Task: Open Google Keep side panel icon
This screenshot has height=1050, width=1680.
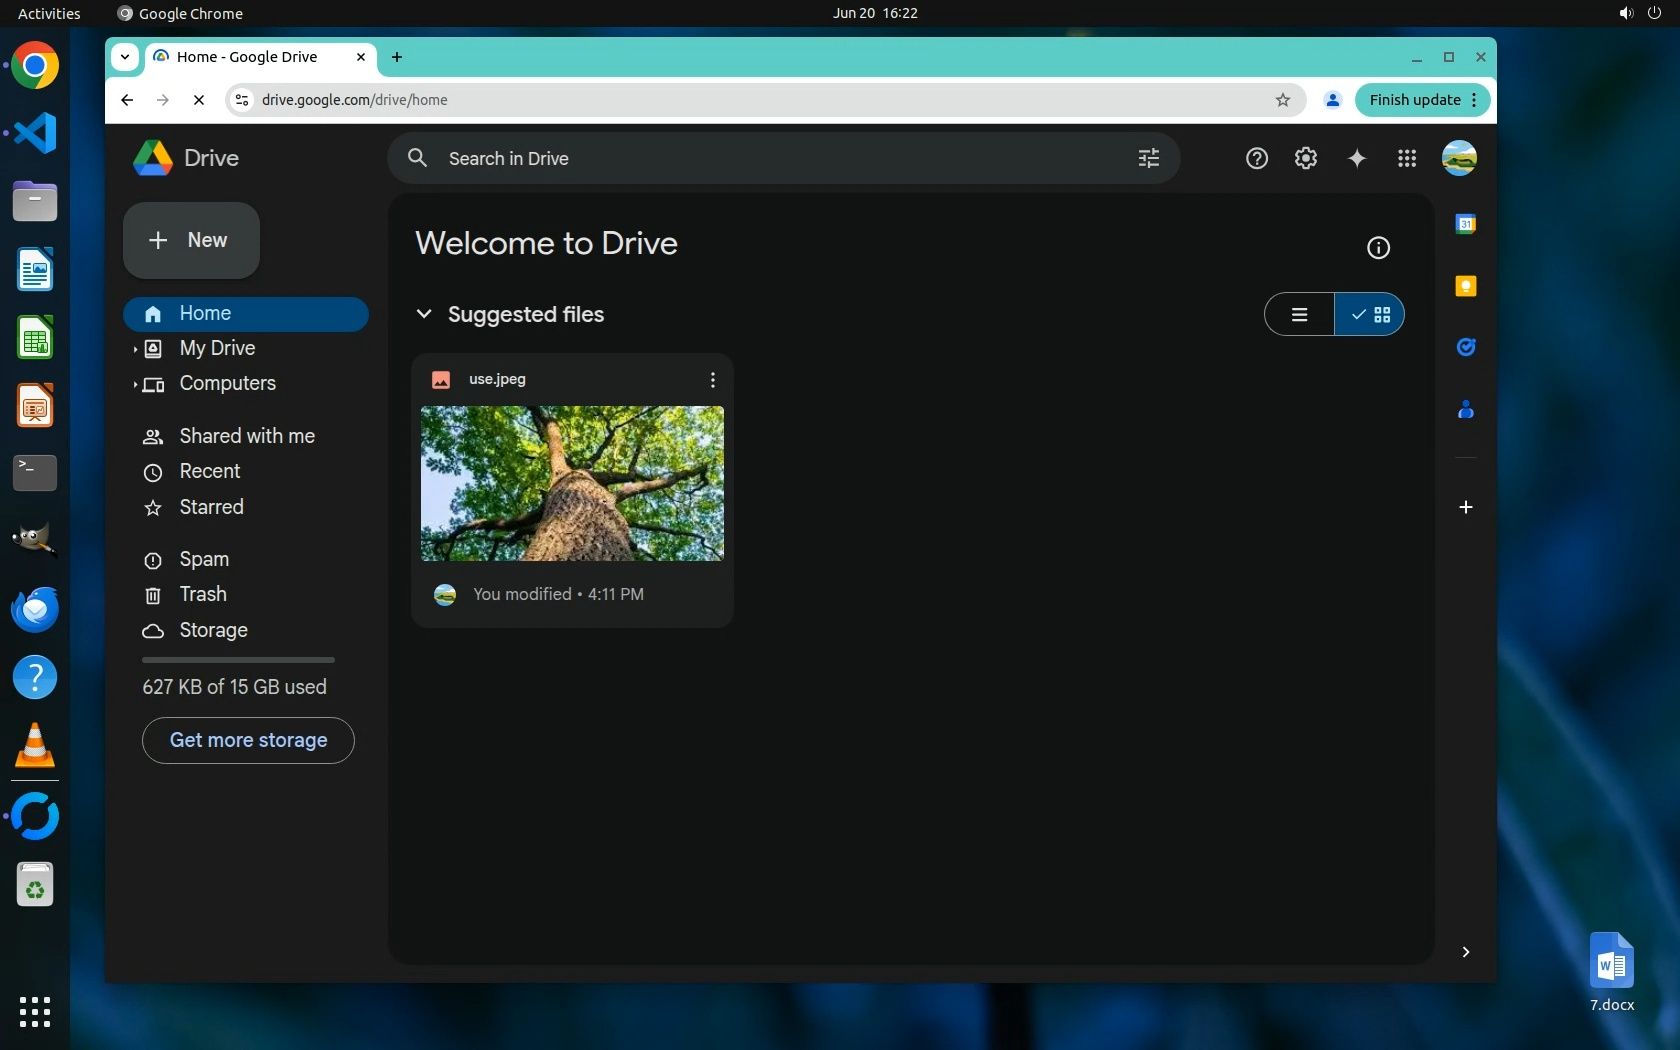Action: (x=1465, y=286)
